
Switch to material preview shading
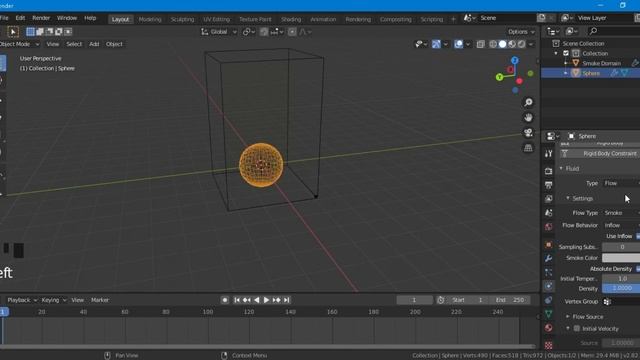512,44
